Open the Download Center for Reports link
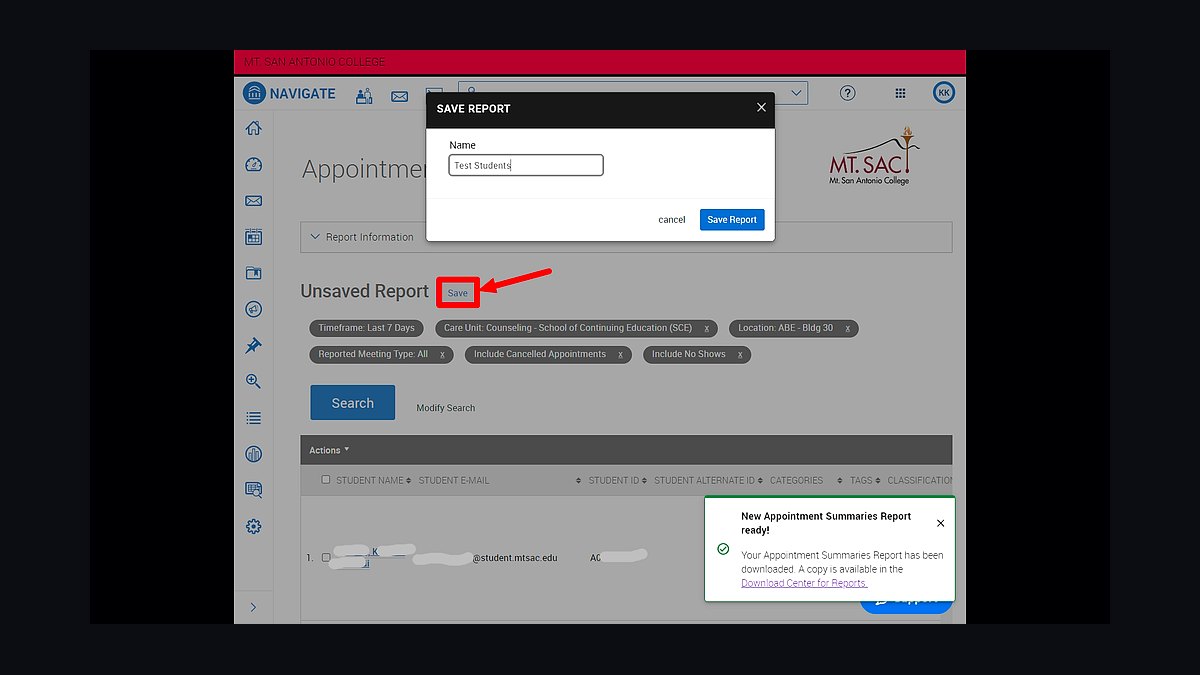 804,583
